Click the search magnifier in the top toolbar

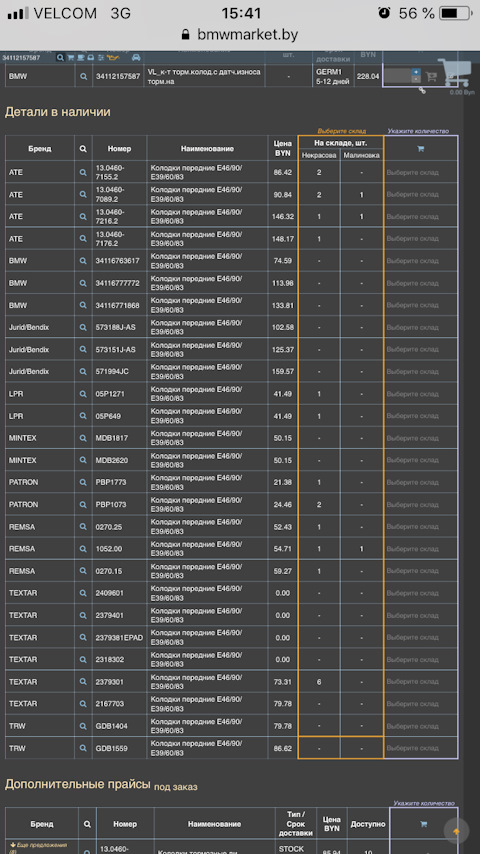tap(60, 57)
